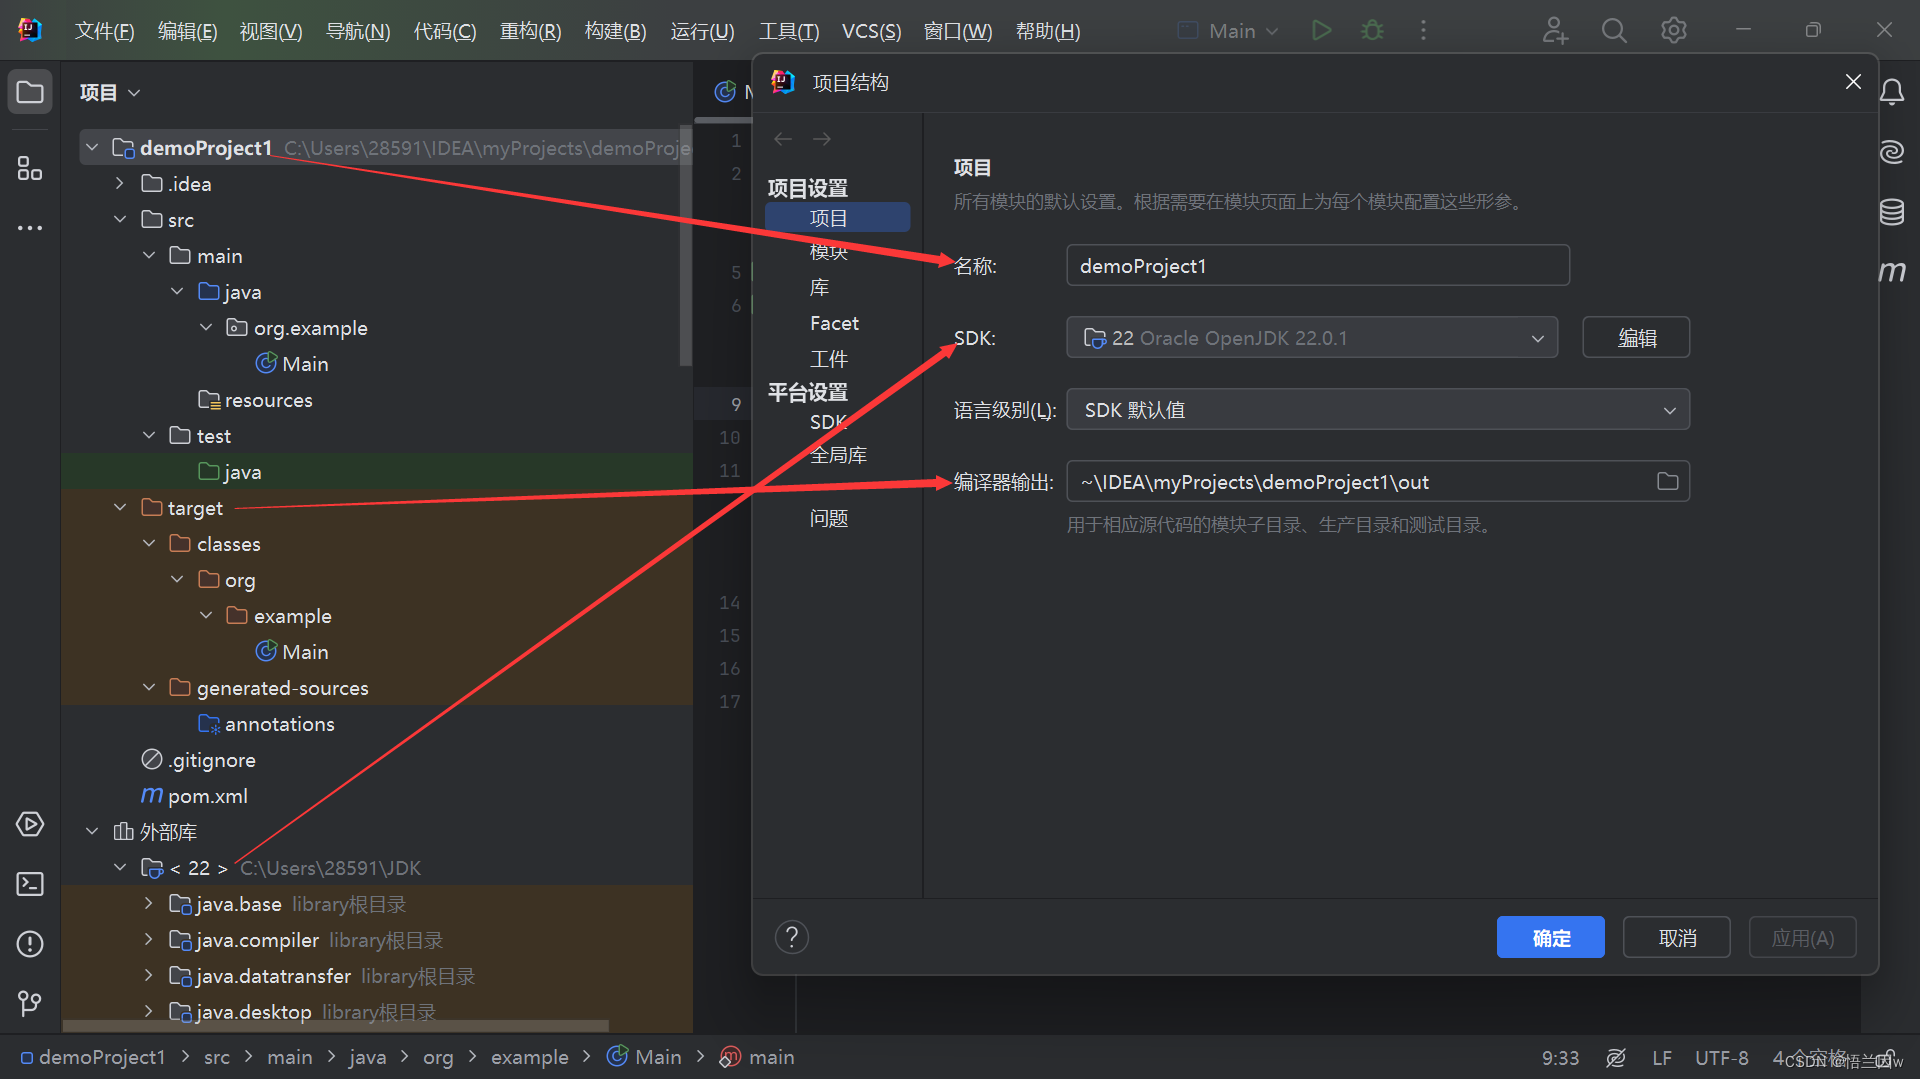
Task: Open the 导航(N) menu
Action: pyautogui.click(x=358, y=31)
